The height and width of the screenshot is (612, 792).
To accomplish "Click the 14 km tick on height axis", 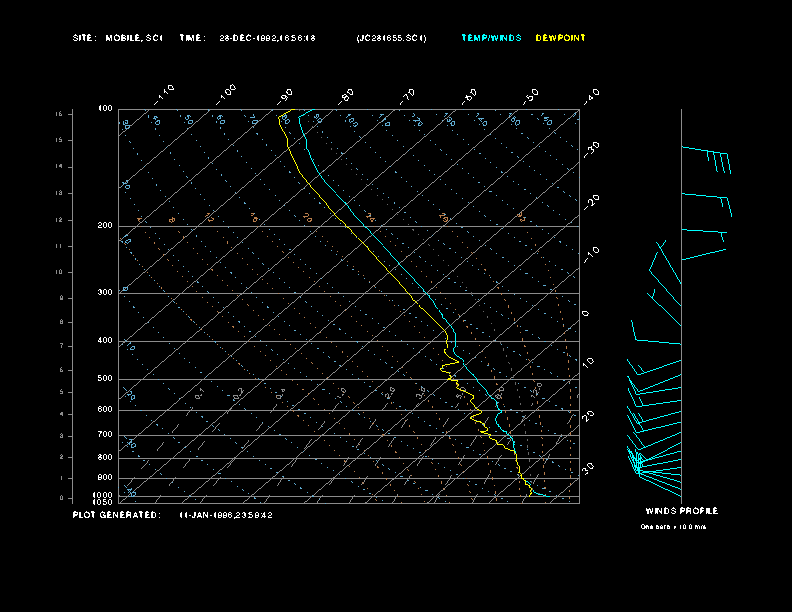I will [x=60, y=167].
